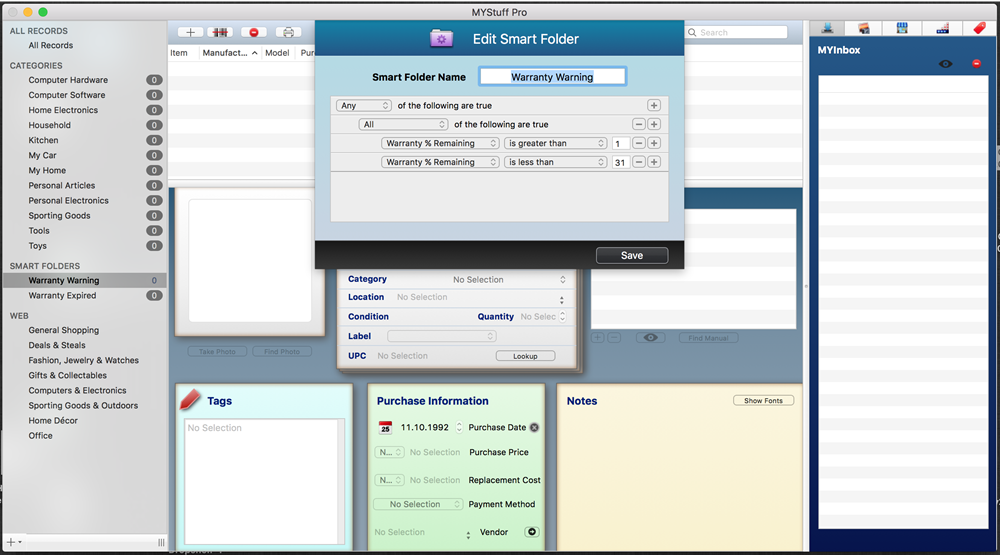
Task: Click the Save button
Action: point(632,255)
